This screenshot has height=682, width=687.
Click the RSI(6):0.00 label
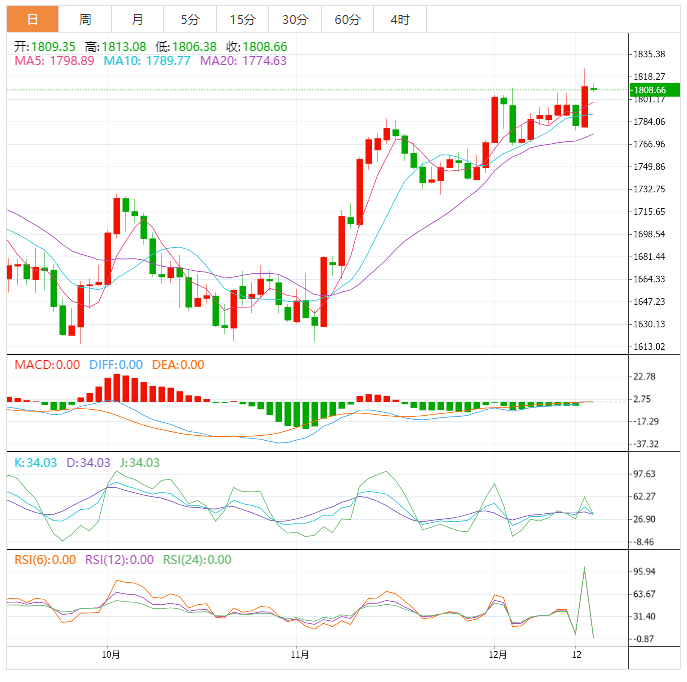click(x=45, y=560)
